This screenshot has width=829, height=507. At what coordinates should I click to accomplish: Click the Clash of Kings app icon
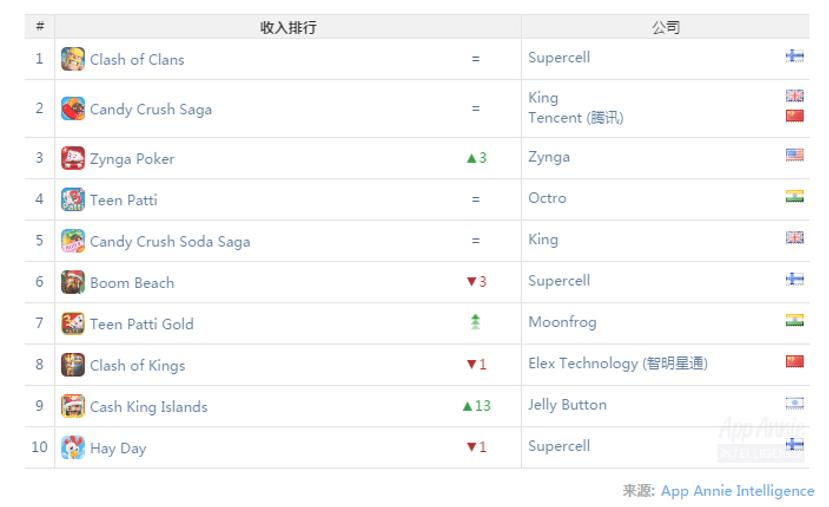[73, 365]
